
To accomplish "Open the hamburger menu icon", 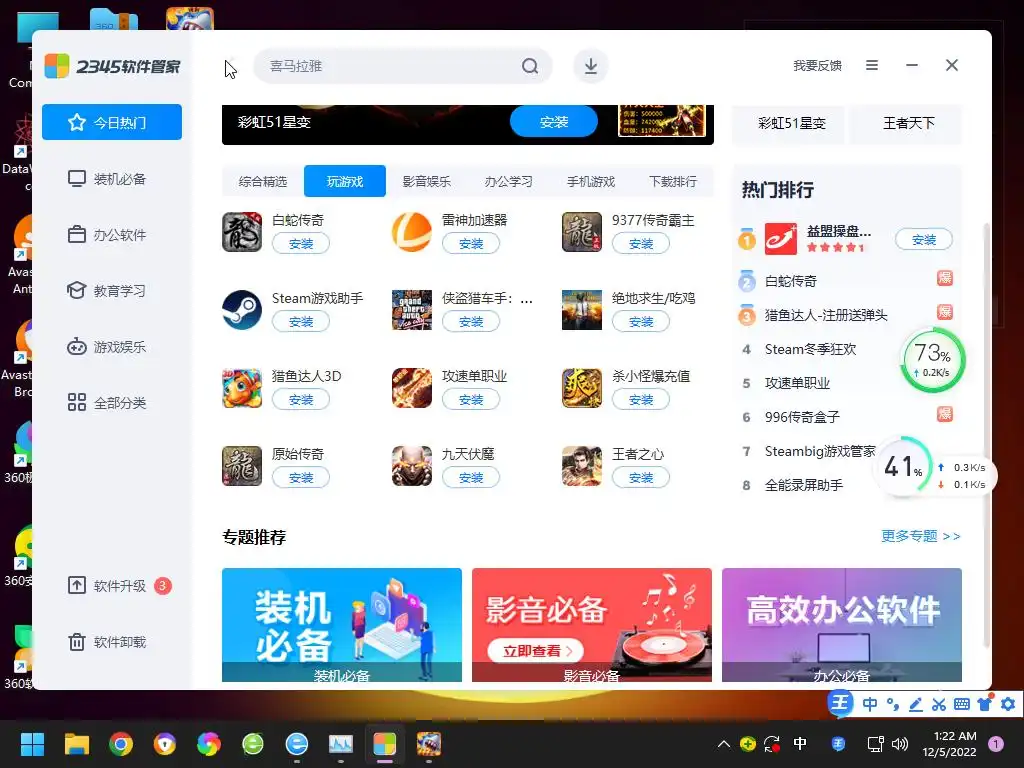I will pyautogui.click(x=872, y=65).
